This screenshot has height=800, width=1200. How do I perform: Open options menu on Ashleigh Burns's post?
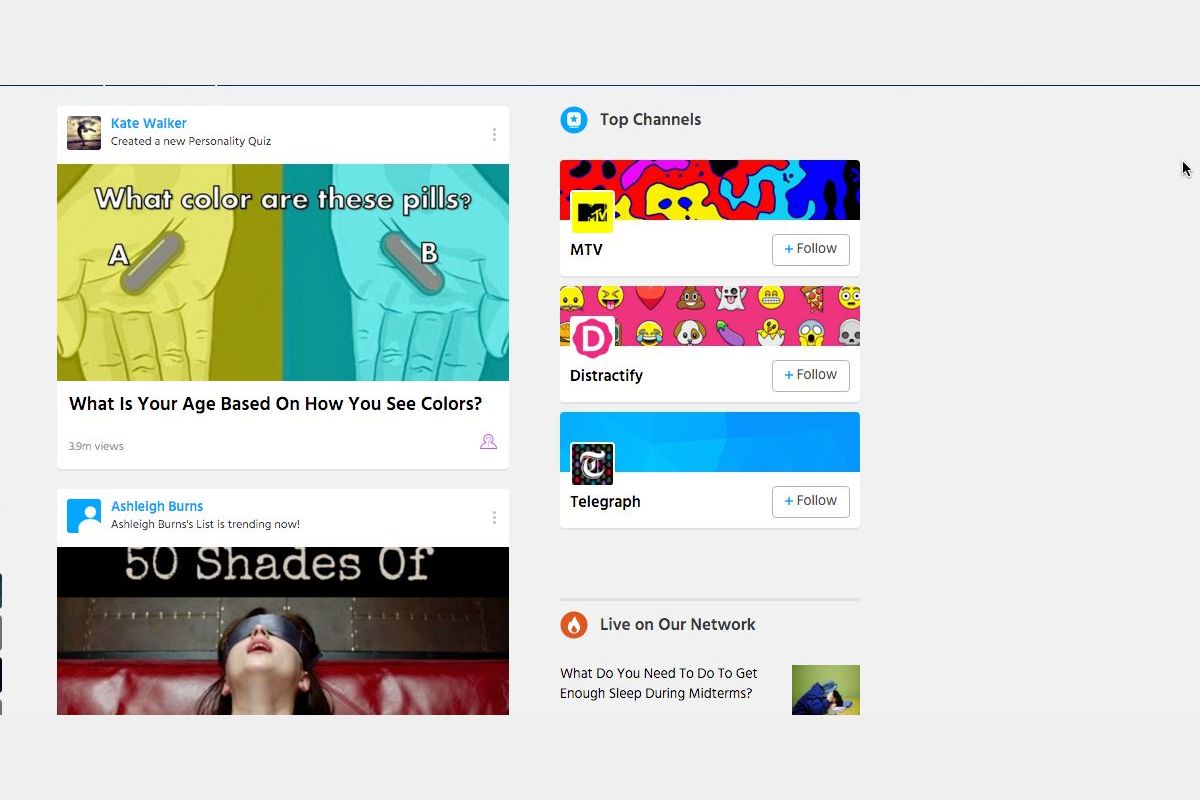coord(494,518)
